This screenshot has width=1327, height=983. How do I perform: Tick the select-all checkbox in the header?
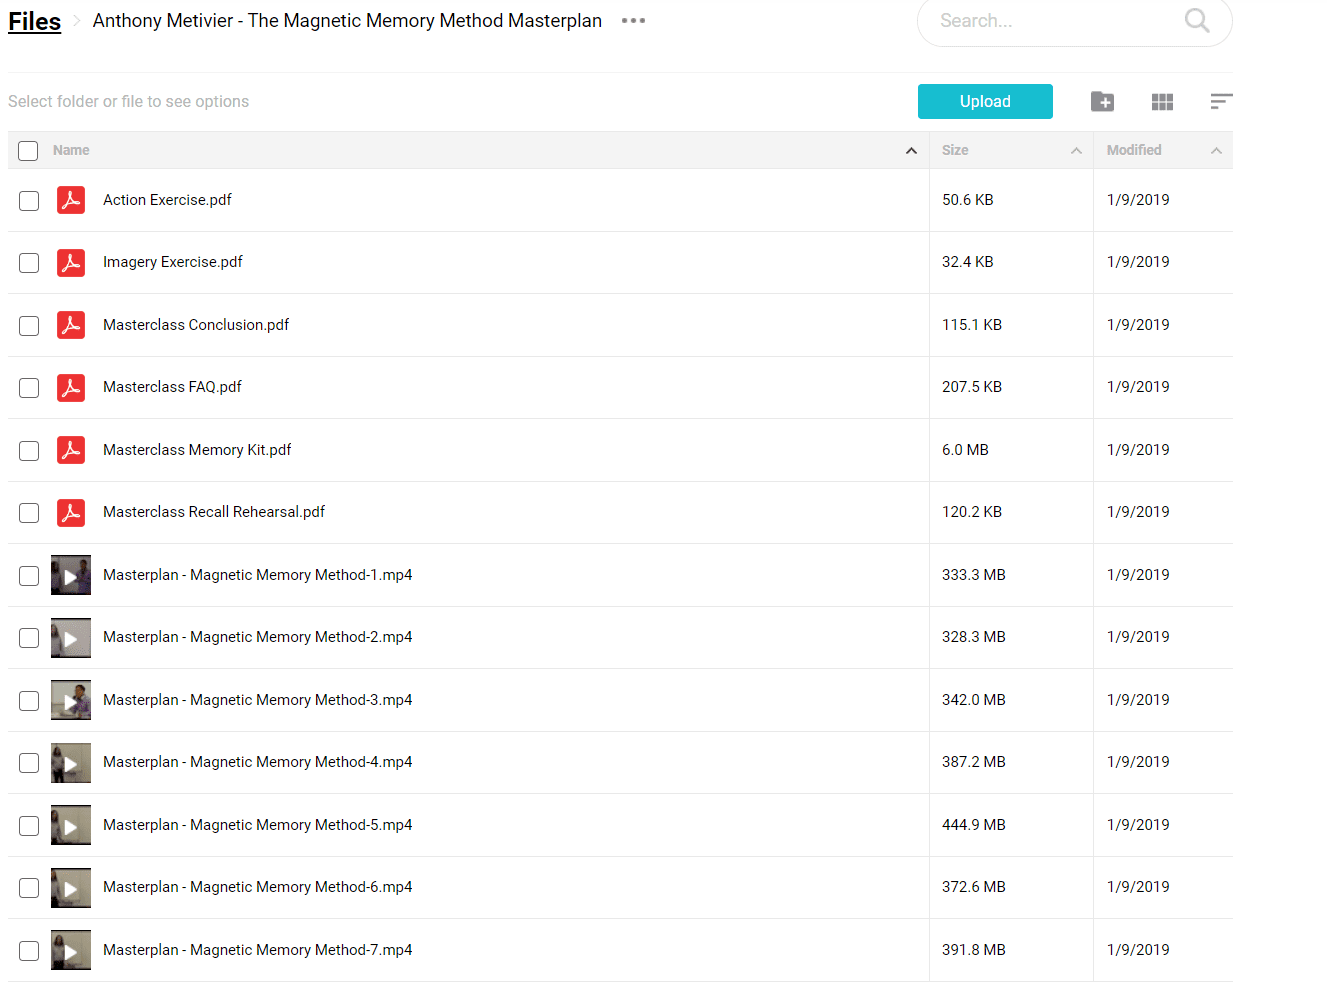pos(28,151)
